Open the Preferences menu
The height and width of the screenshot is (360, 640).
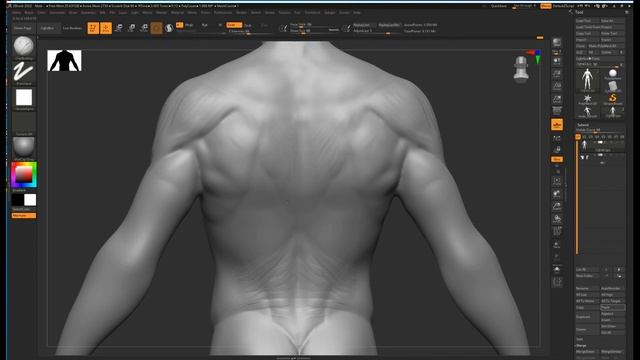pyautogui.click(x=223, y=13)
